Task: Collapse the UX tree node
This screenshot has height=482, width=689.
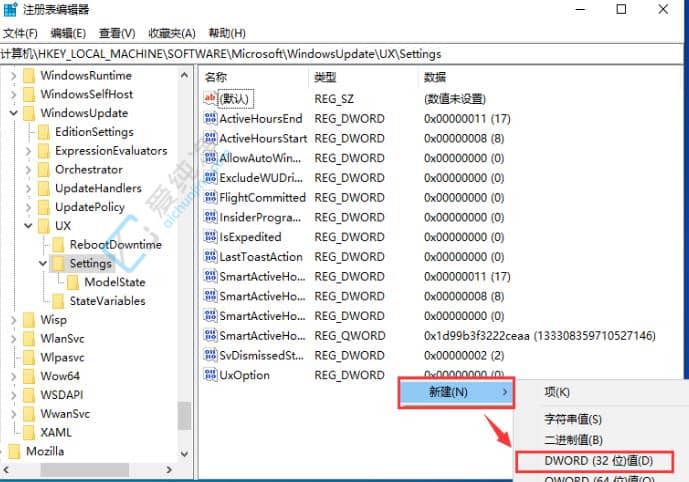Action: pos(28,226)
